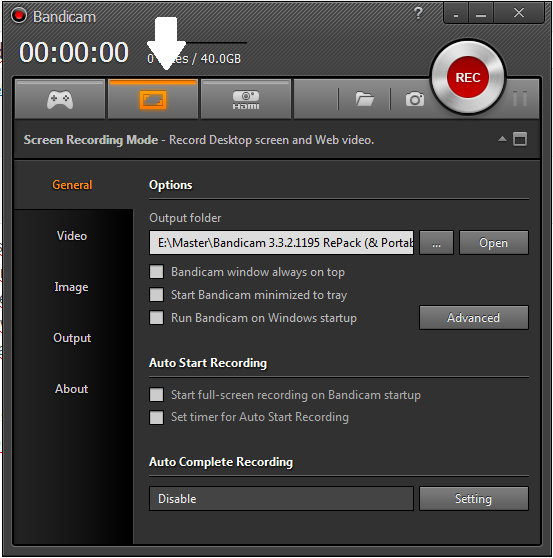Go to the Output tab
Screen dimensions: 553x558
72,338
